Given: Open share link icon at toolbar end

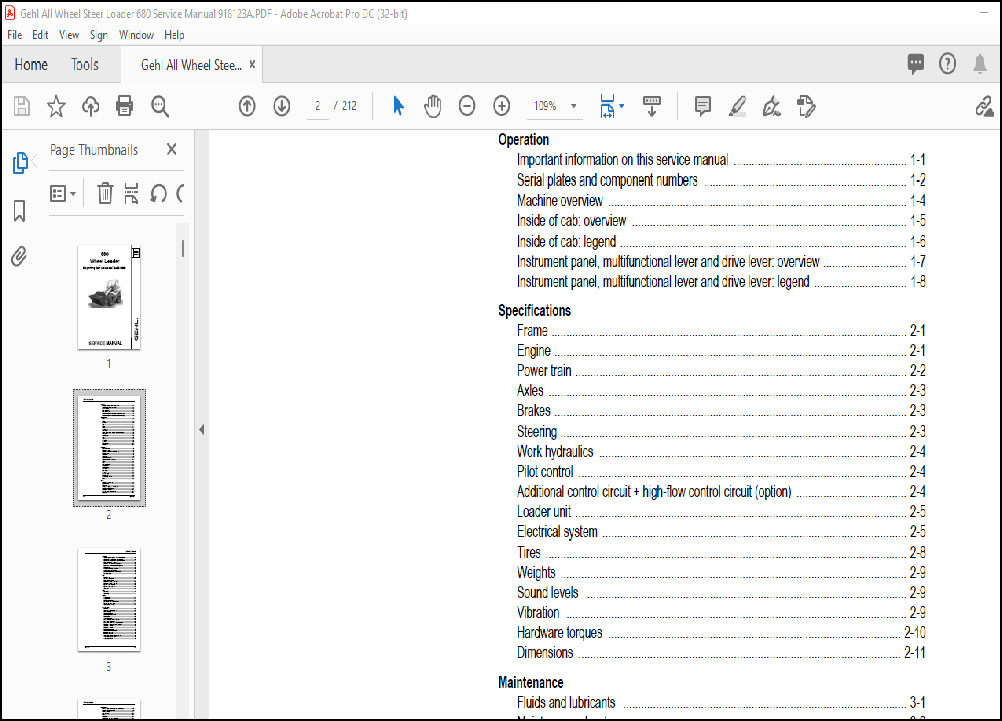Looking at the screenshot, I should [x=985, y=106].
